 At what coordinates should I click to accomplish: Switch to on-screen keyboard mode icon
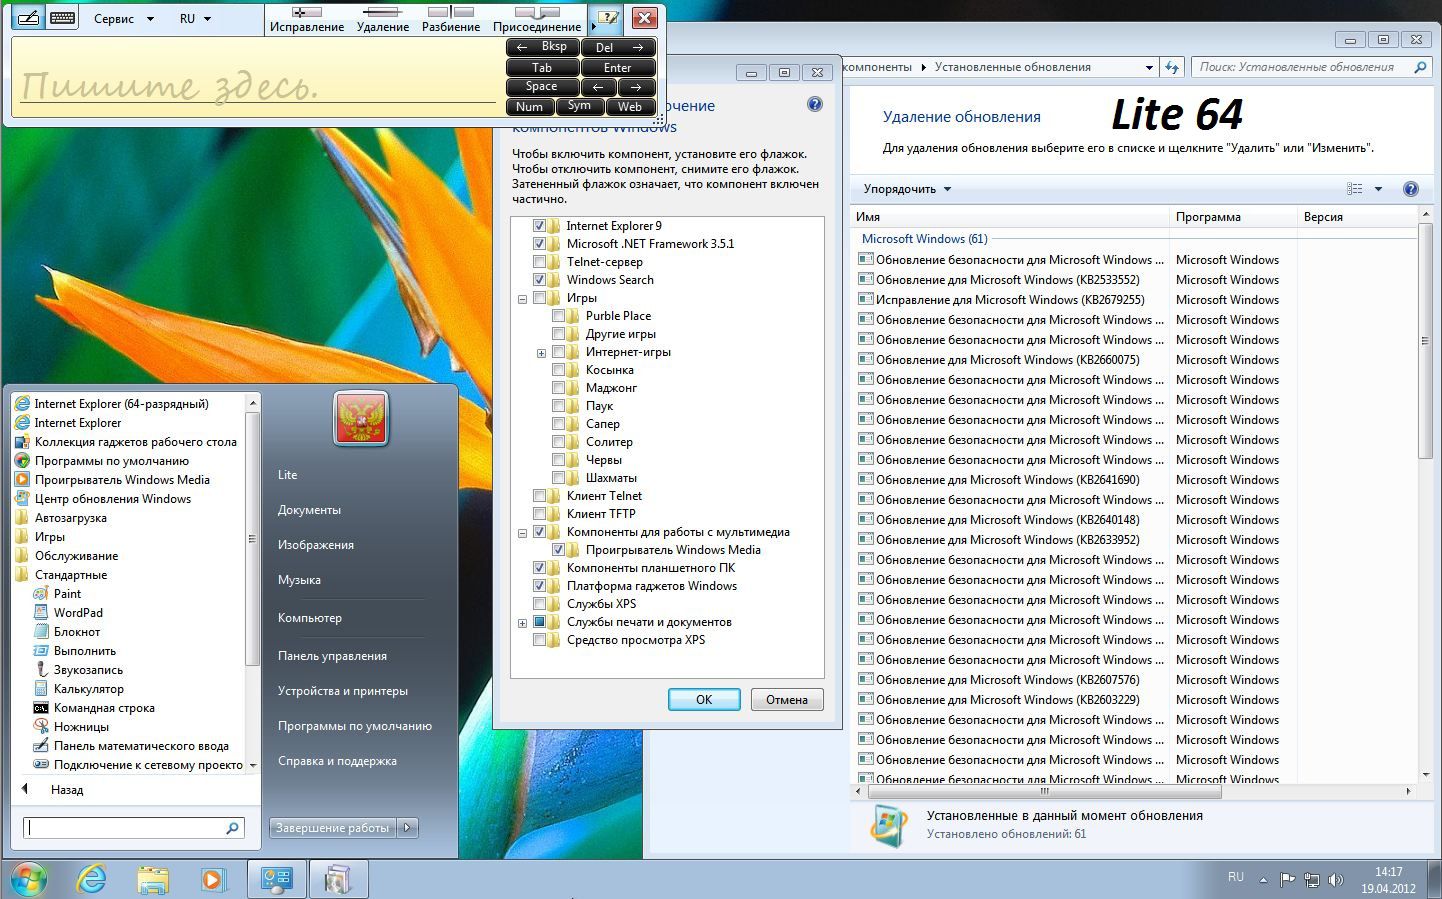[62, 18]
